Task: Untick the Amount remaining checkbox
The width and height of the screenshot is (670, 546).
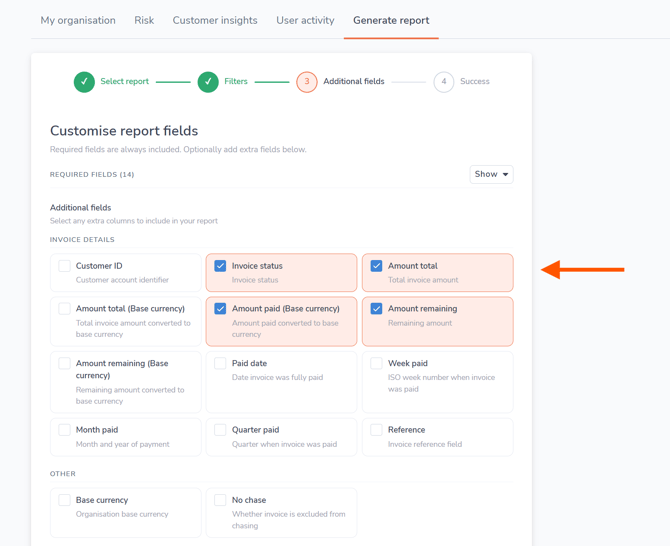Action: (x=376, y=309)
